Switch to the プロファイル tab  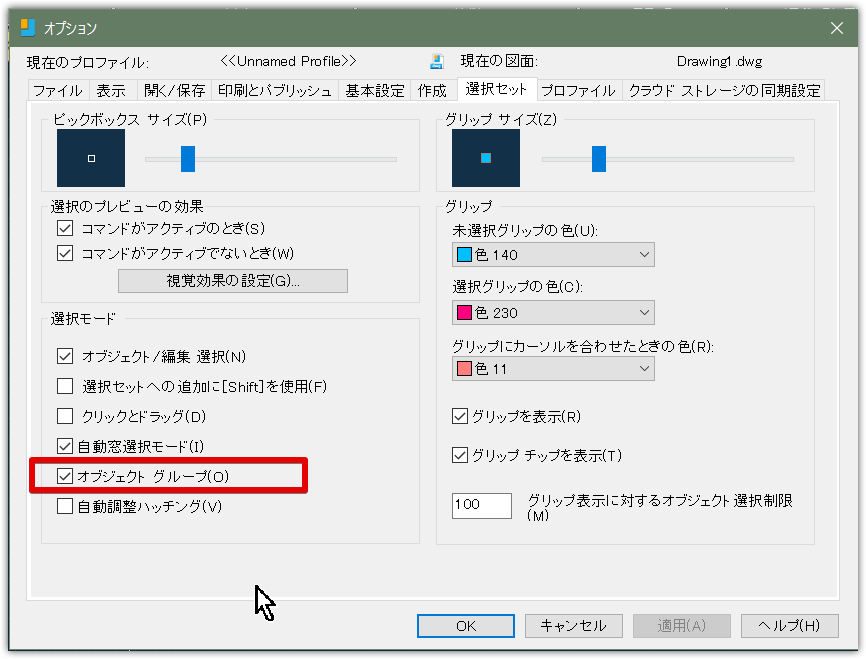578,90
